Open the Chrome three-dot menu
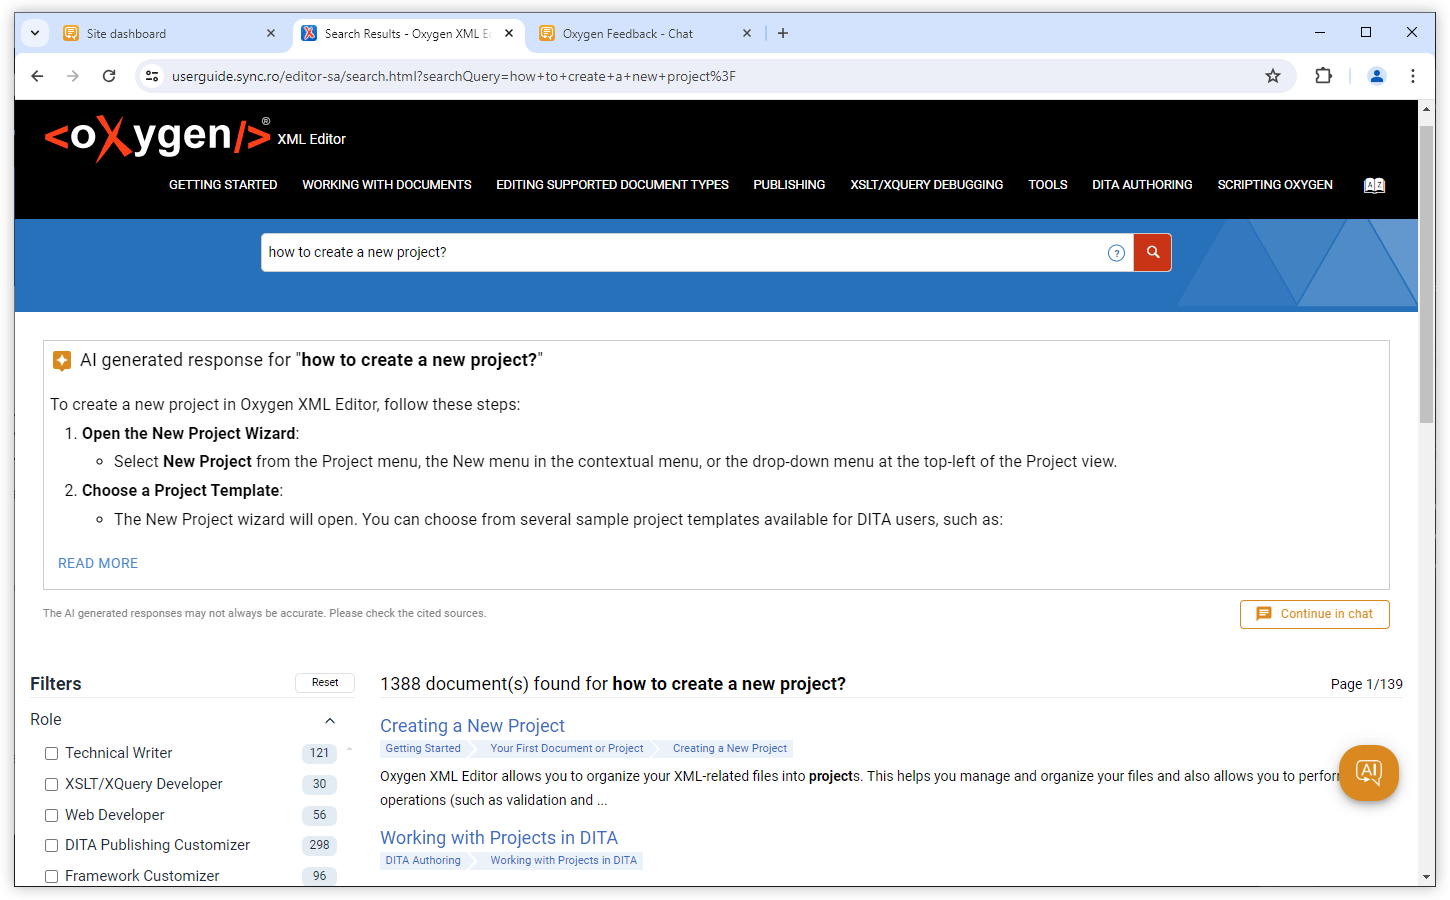1450x900 pixels. [x=1412, y=76]
